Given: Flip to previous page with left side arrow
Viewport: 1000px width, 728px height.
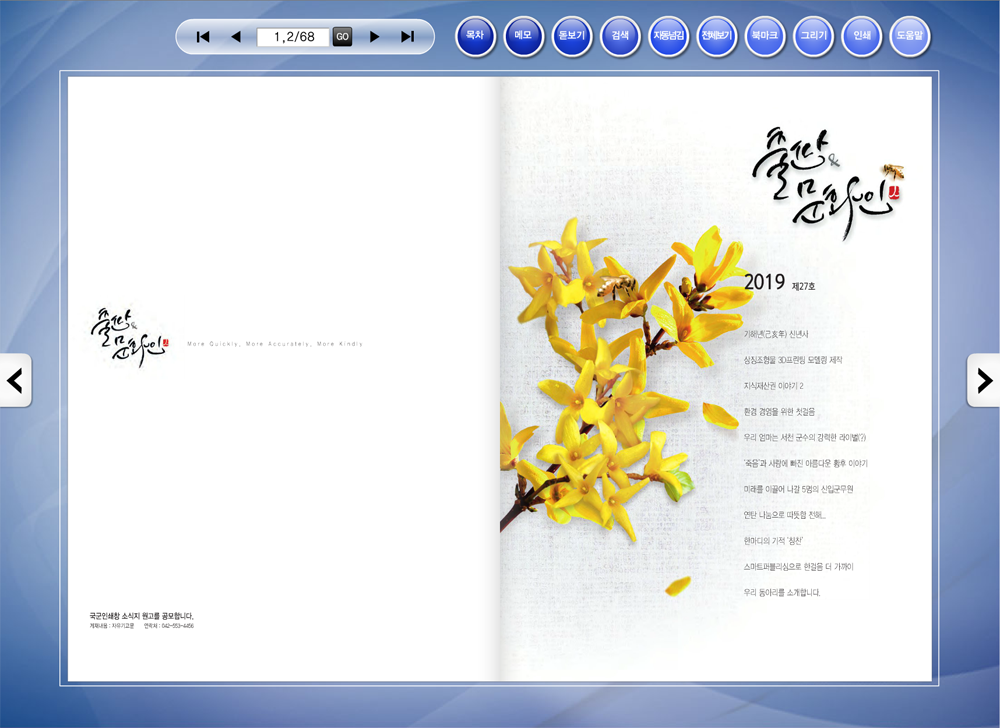Looking at the screenshot, I should click(x=15, y=381).
